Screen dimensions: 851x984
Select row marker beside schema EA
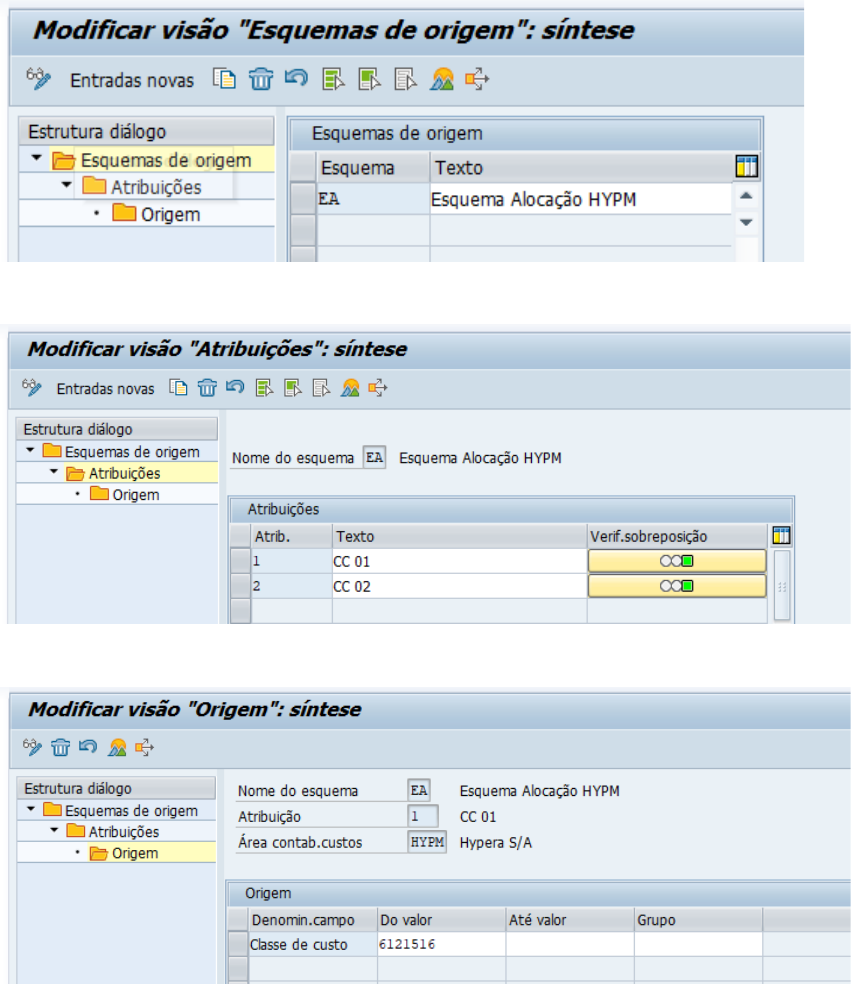click(x=302, y=199)
